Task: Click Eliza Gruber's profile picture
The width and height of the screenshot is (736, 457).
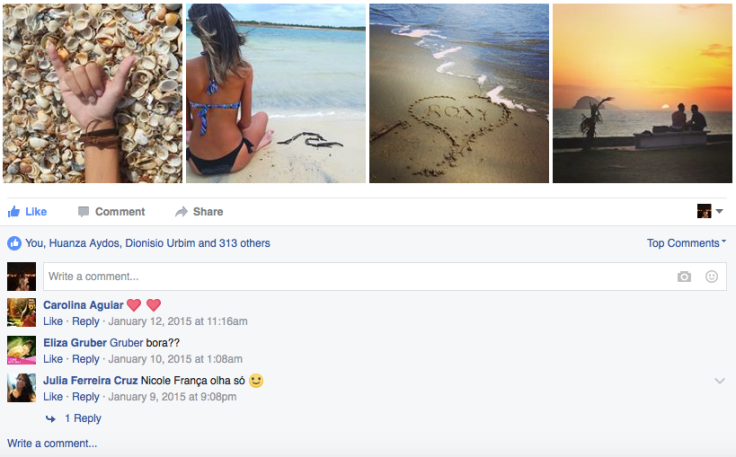Action: click(x=21, y=350)
